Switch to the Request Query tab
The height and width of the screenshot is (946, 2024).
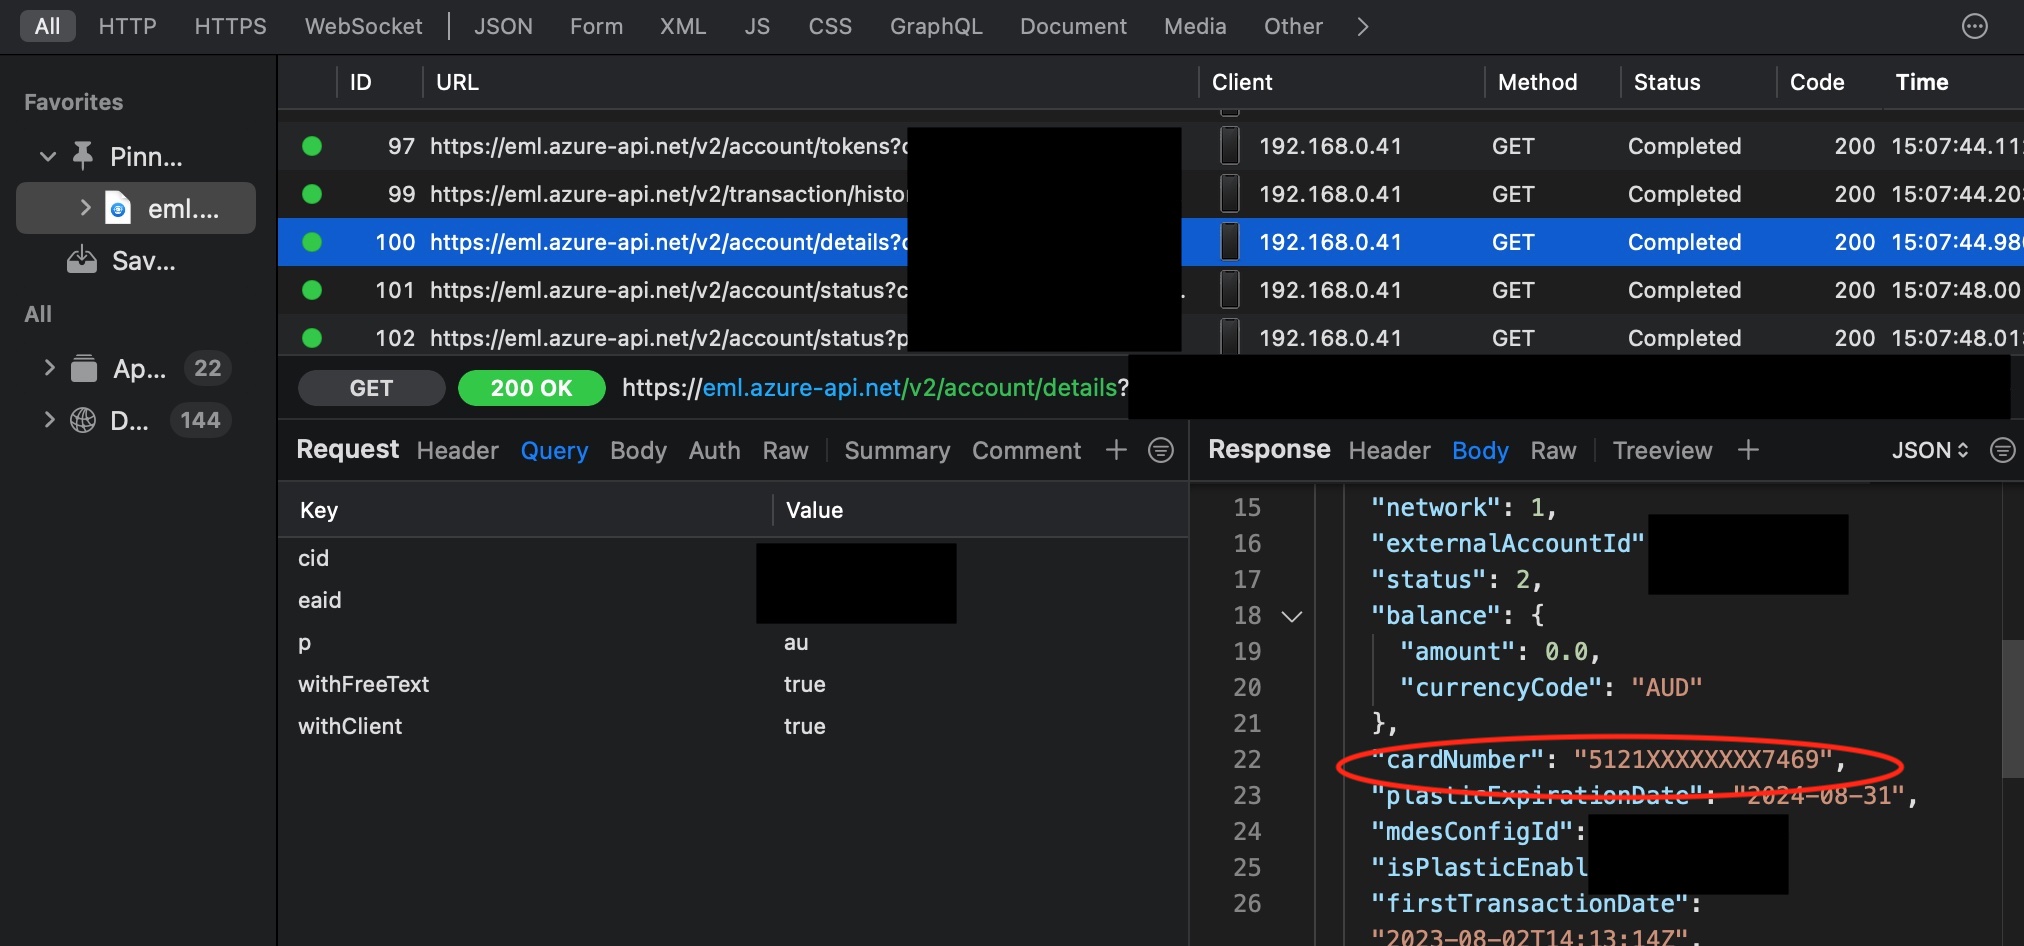click(554, 451)
